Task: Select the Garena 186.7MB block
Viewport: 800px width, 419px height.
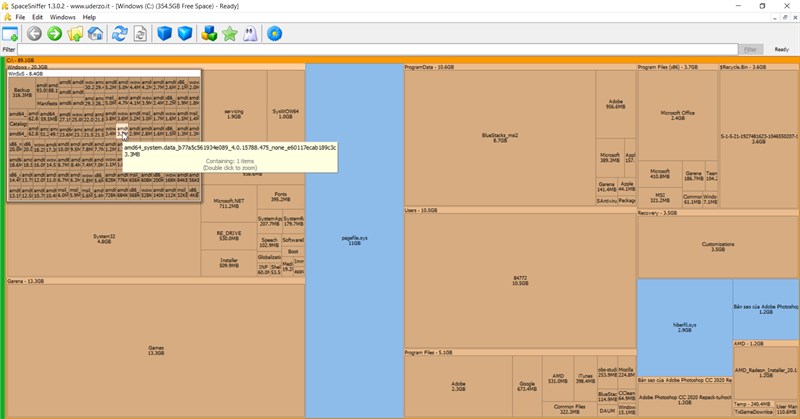Action: pyautogui.click(x=693, y=176)
